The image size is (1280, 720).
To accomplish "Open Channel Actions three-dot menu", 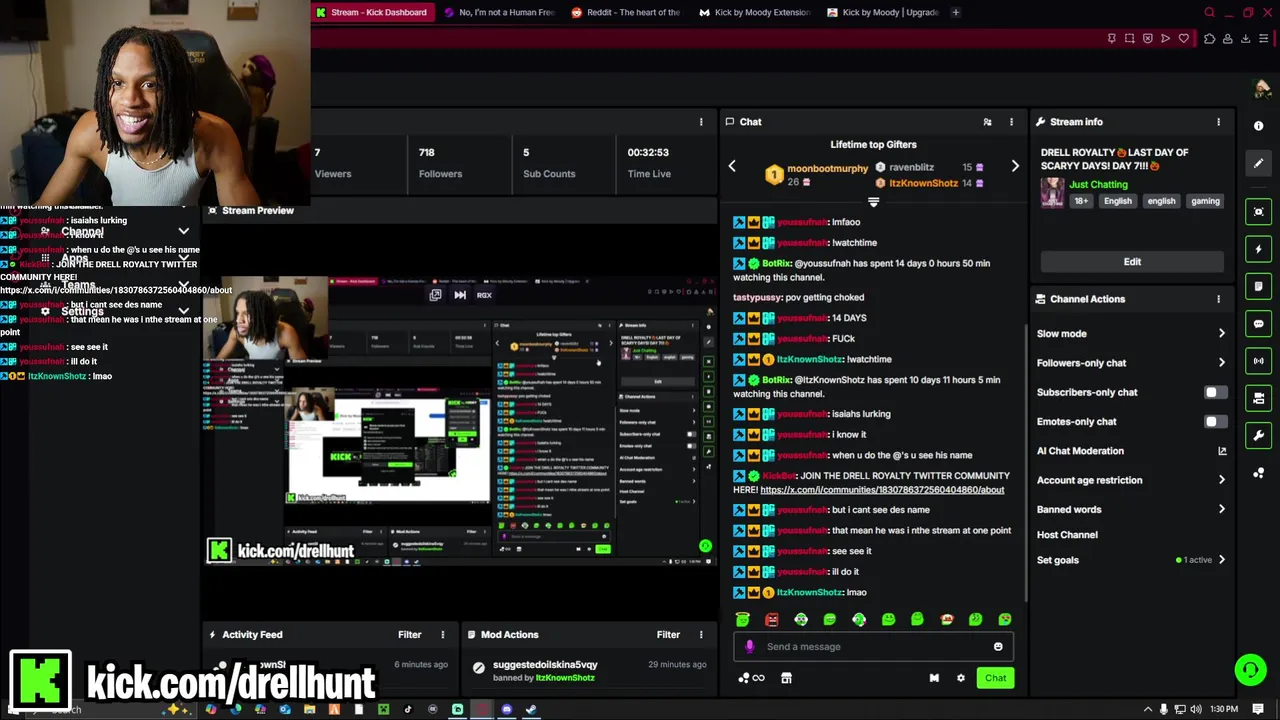I will pyautogui.click(x=1218, y=299).
